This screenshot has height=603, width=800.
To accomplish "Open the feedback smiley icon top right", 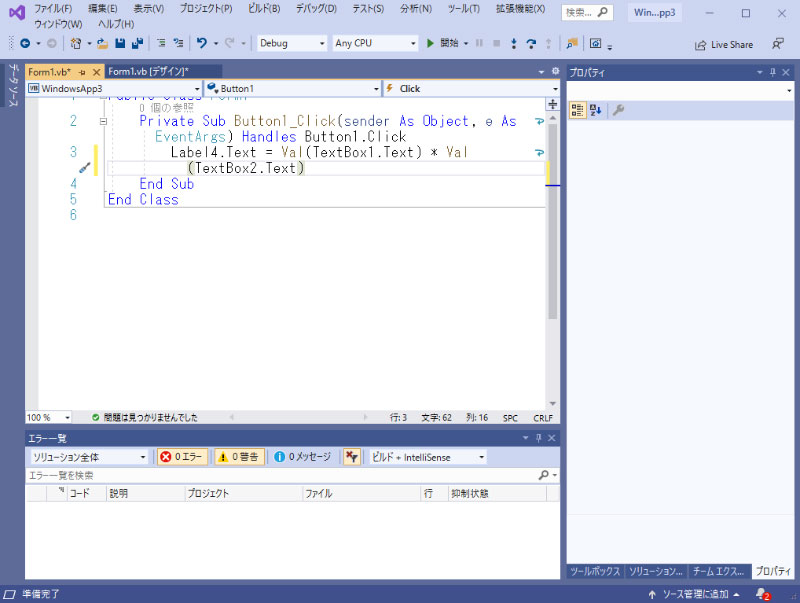I will coord(777,43).
